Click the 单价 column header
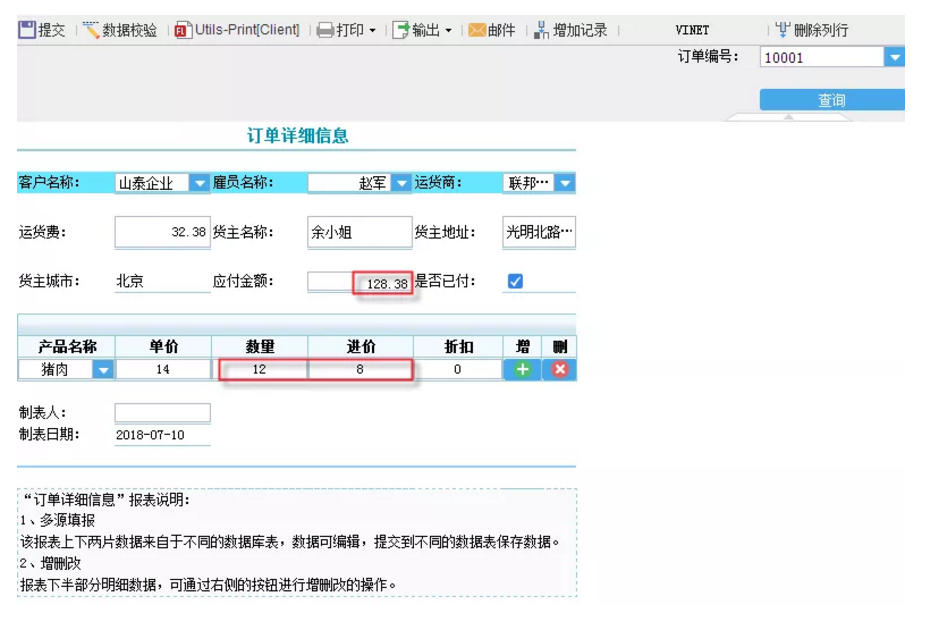The width and height of the screenshot is (947, 638). pos(163,346)
